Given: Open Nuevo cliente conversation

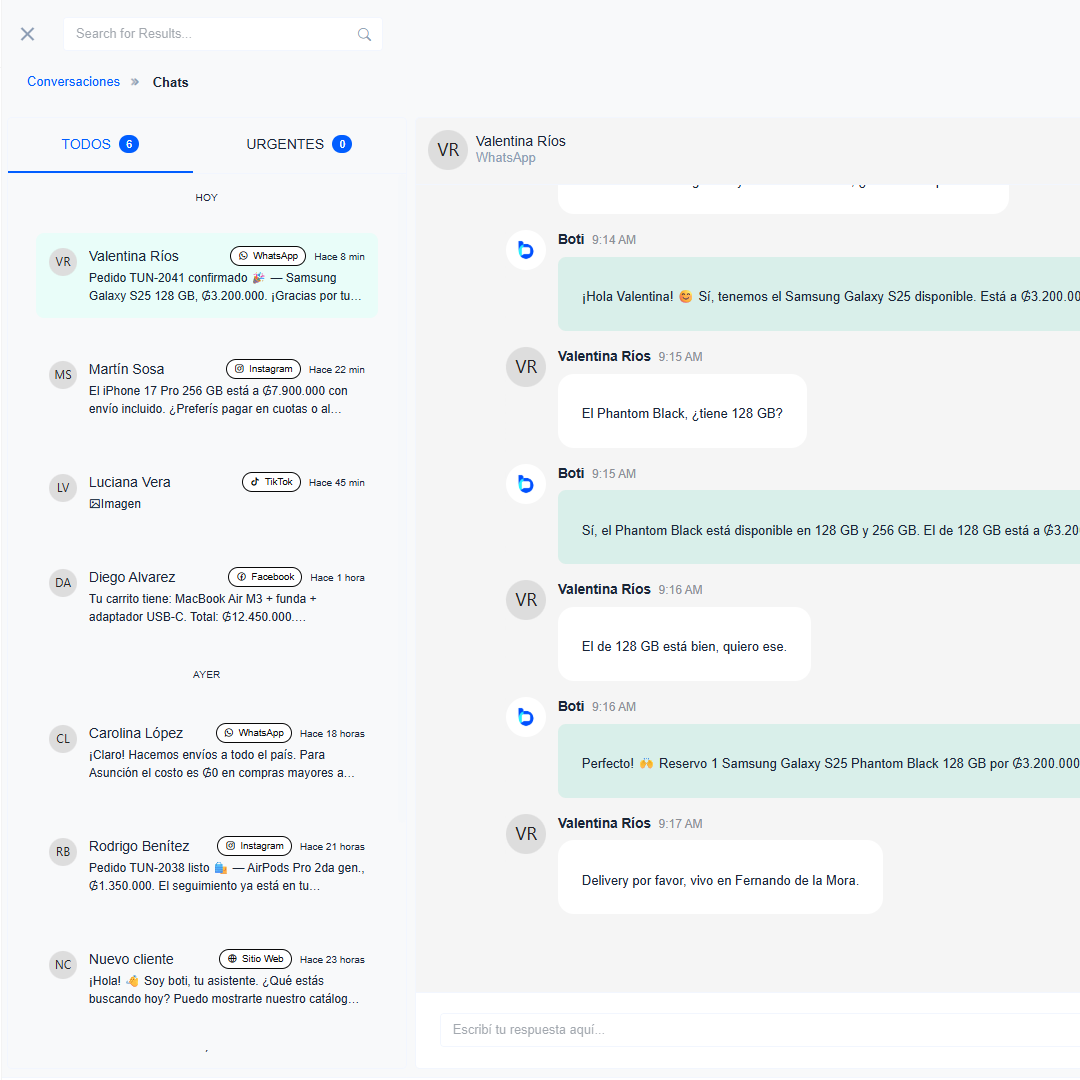Looking at the screenshot, I should 207,978.
